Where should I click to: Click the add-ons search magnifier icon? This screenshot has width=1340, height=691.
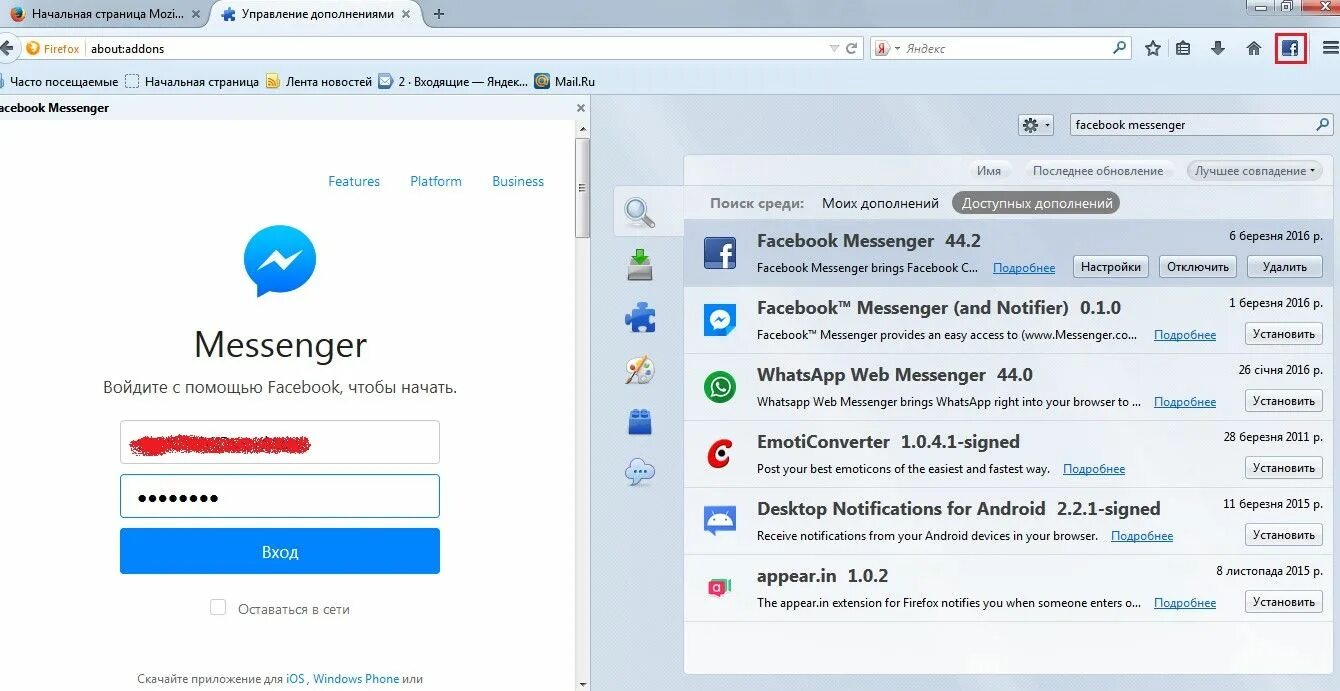tap(1322, 125)
